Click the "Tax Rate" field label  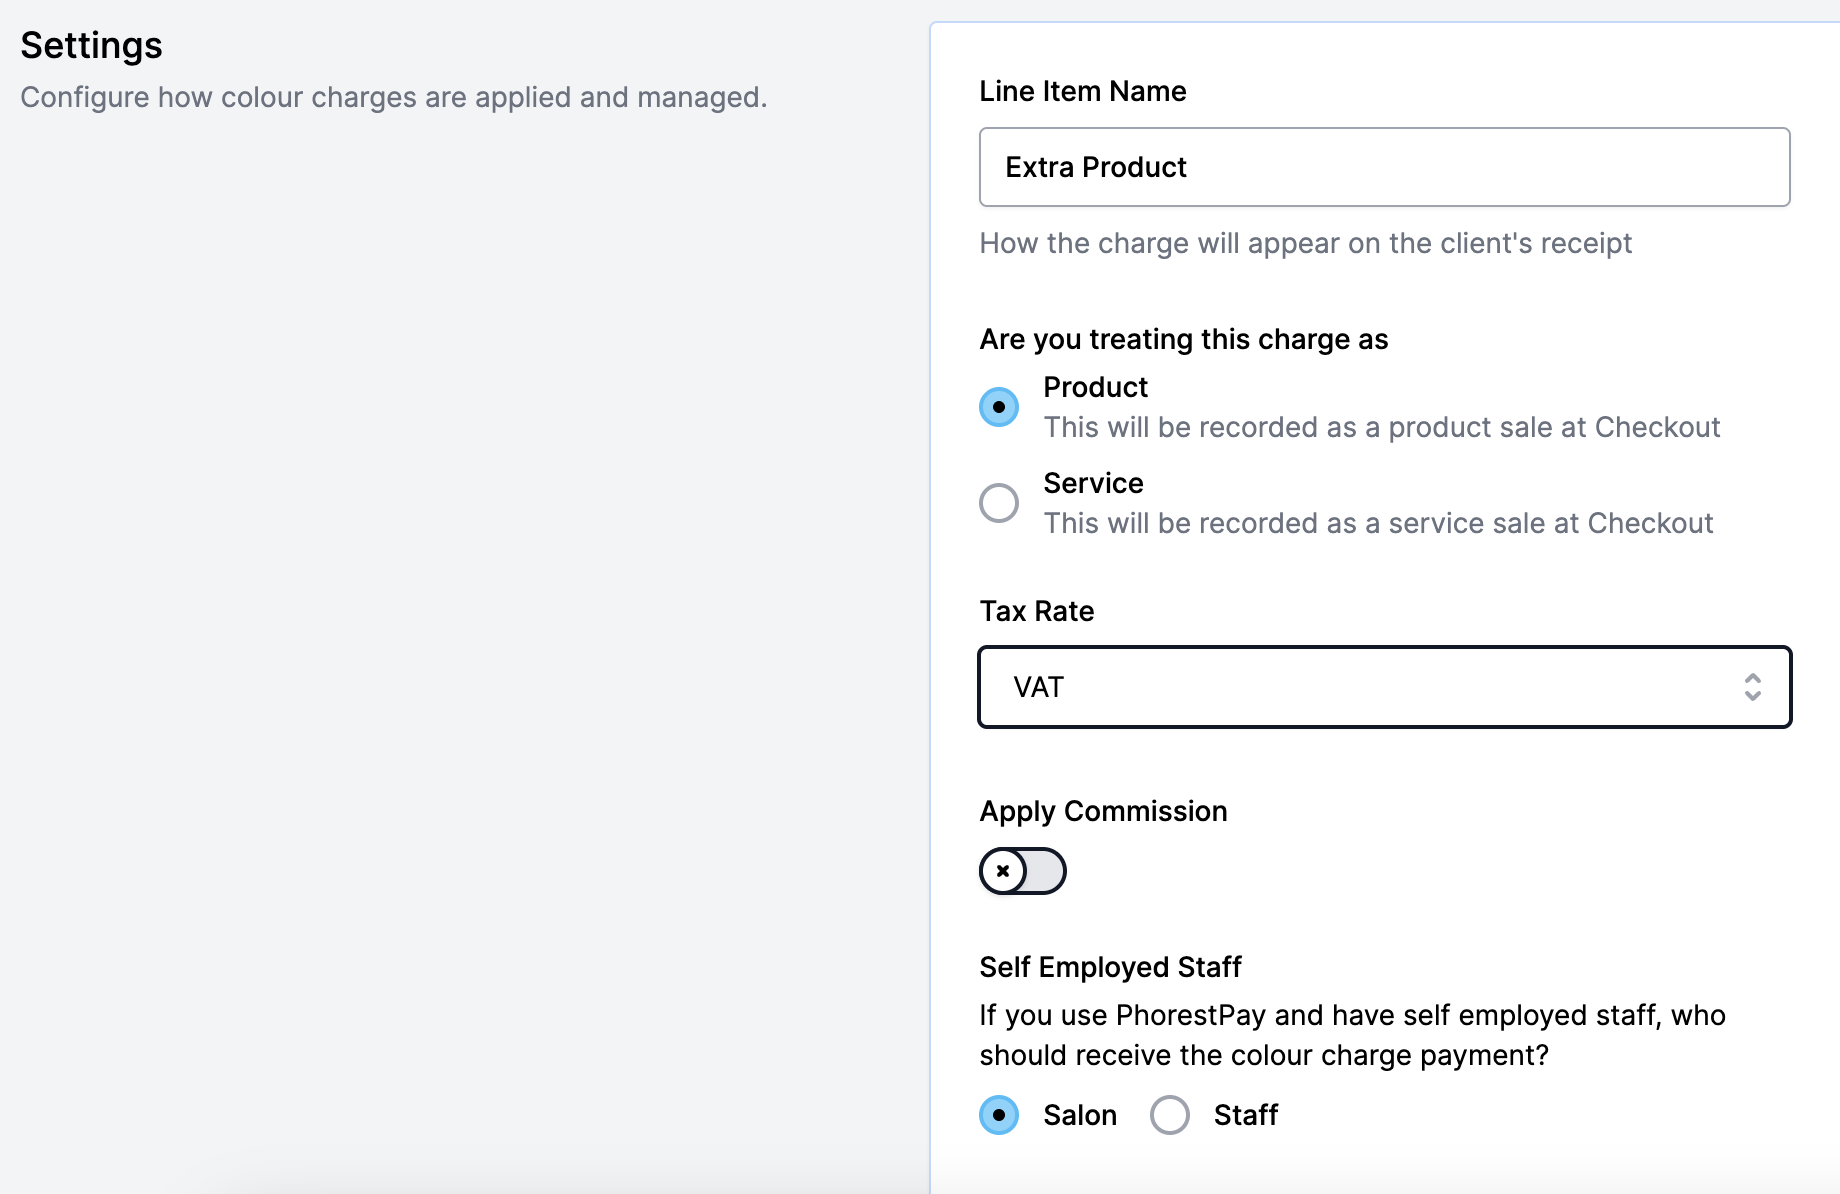pos(1036,611)
